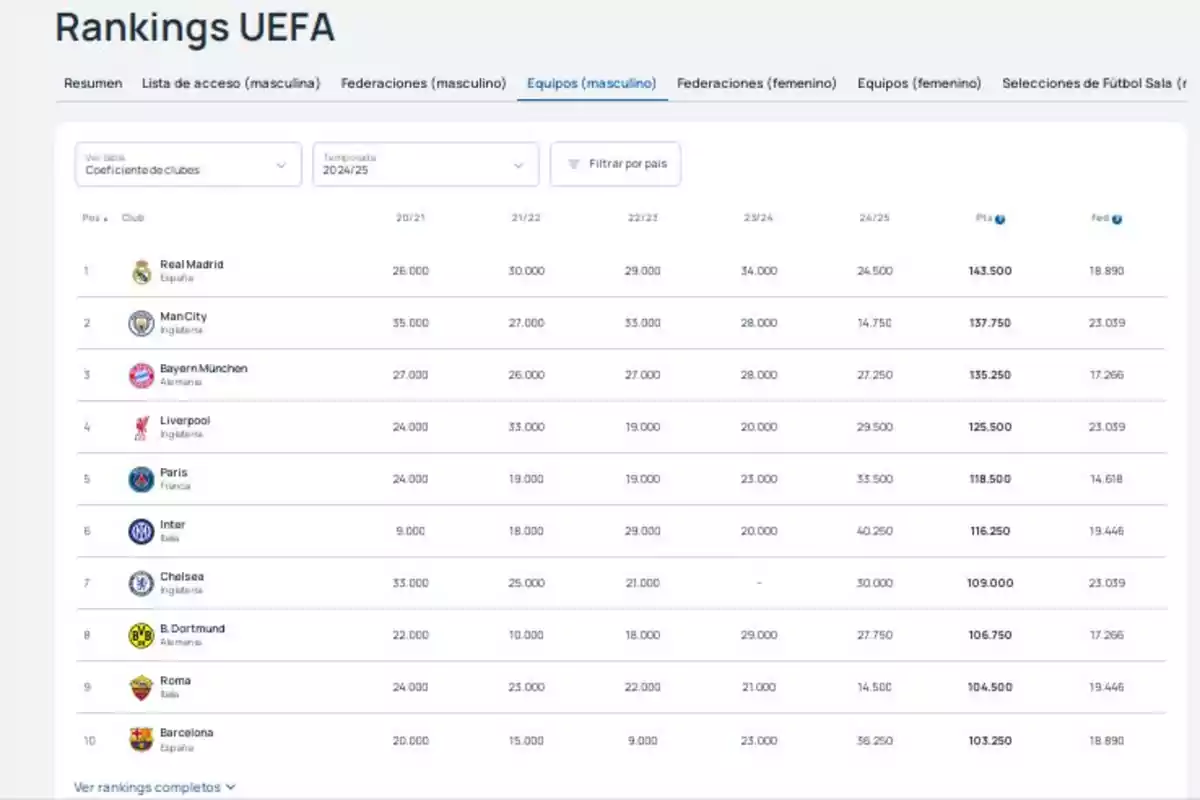Open the Liverpool club link
Screen dimensions: 1200x800
coord(185,421)
